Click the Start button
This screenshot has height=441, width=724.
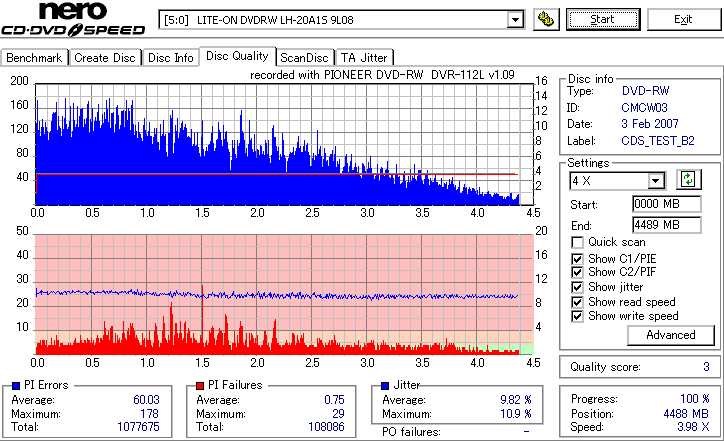click(603, 19)
